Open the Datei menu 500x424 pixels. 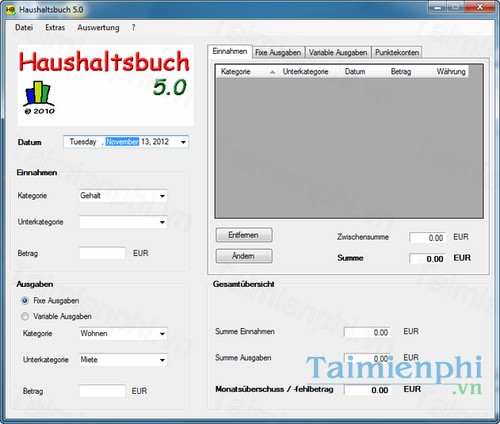click(24, 28)
